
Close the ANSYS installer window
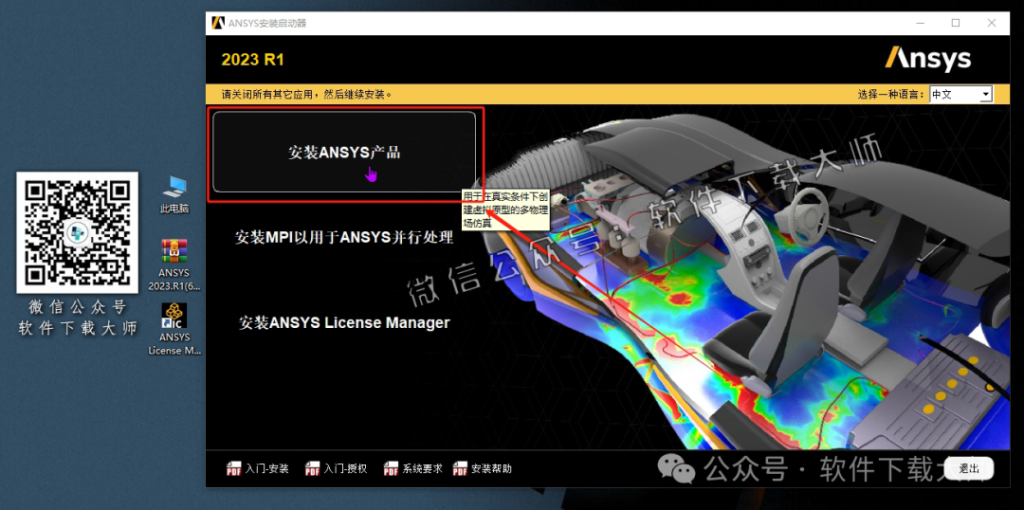[991, 23]
